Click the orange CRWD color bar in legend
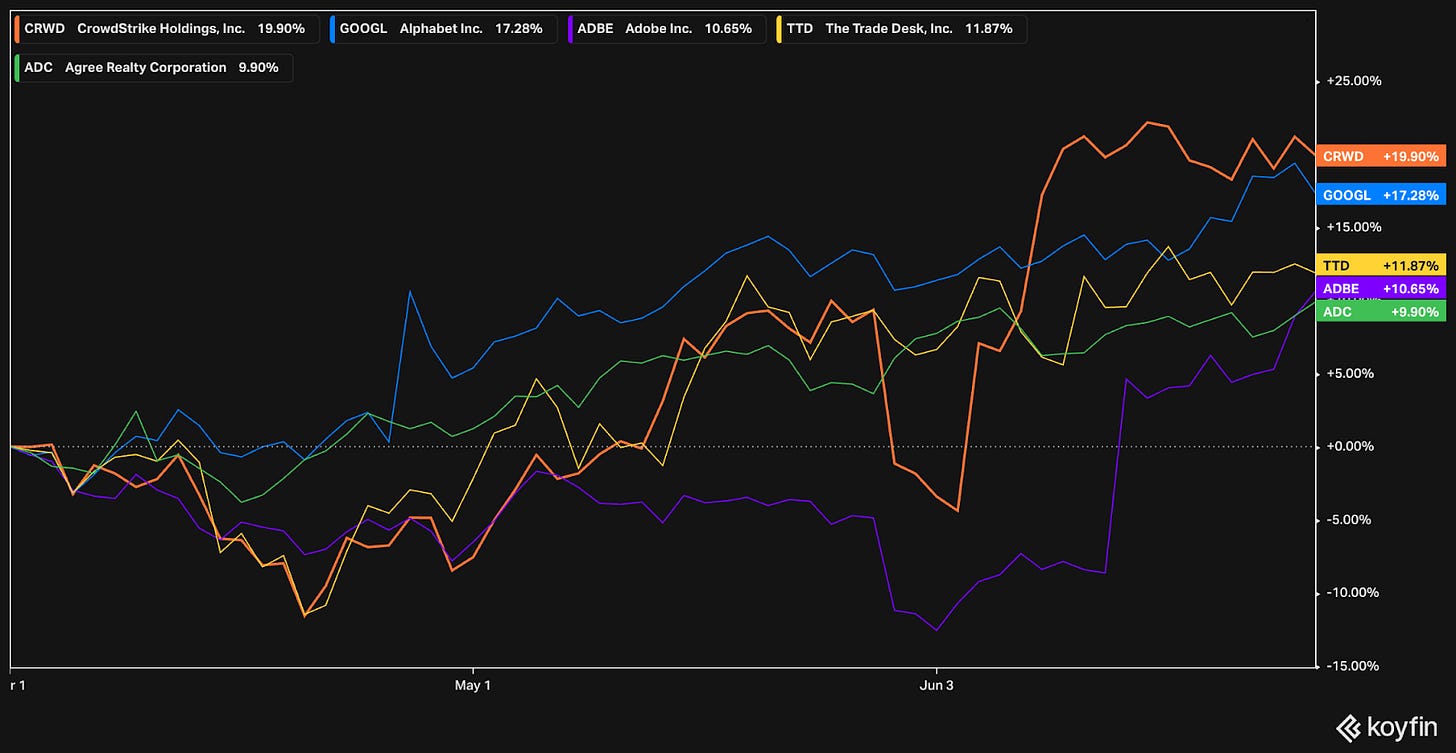The width and height of the screenshot is (1456, 753). (x=17, y=29)
